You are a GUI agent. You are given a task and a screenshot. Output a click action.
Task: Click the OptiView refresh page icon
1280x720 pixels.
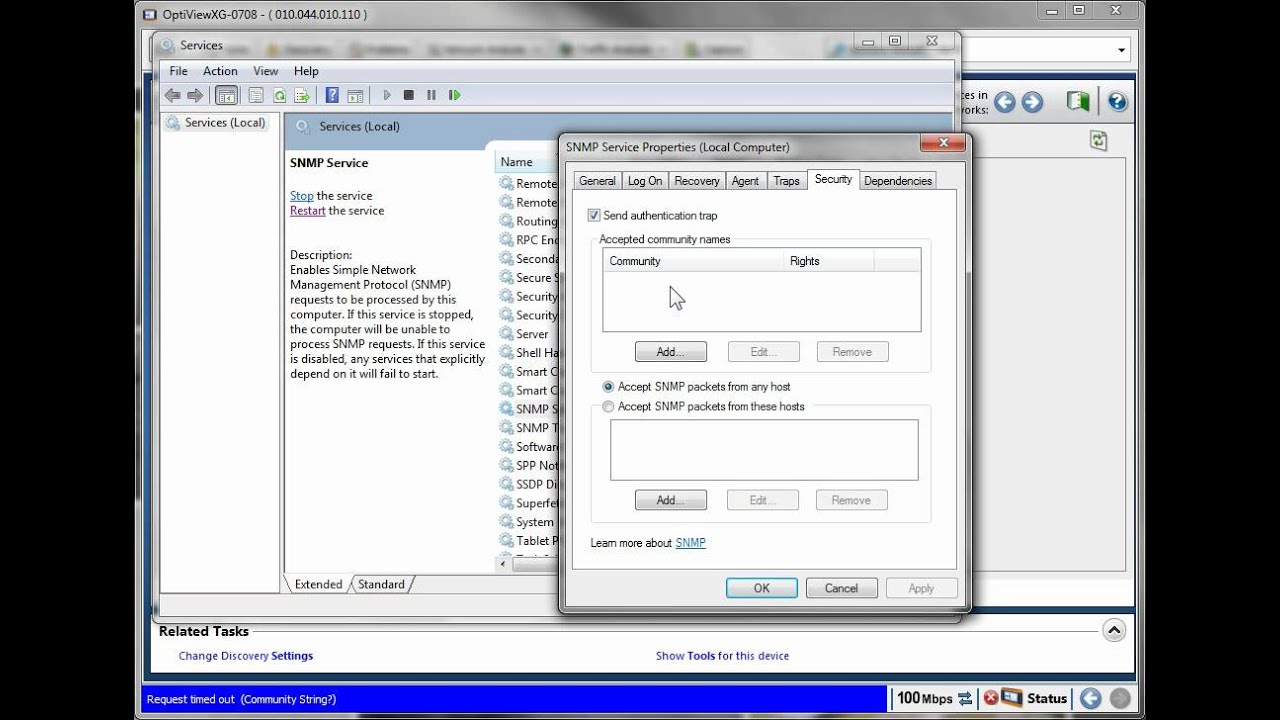pyautogui.click(x=1099, y=141)
